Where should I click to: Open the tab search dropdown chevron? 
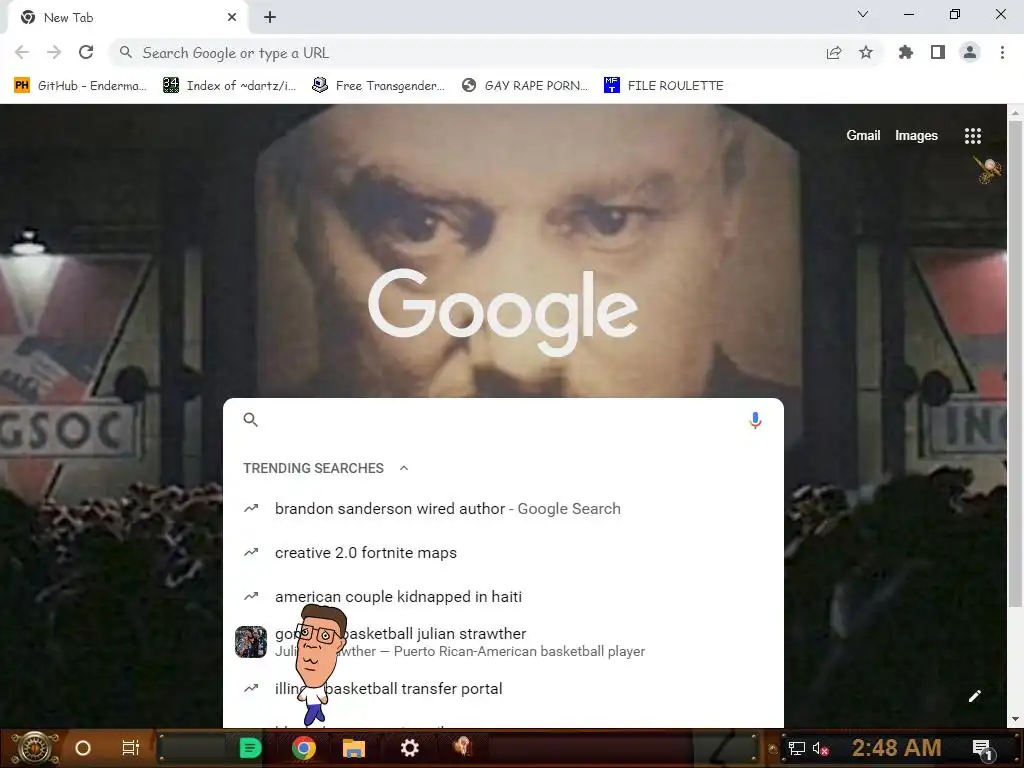pos(863,14)
